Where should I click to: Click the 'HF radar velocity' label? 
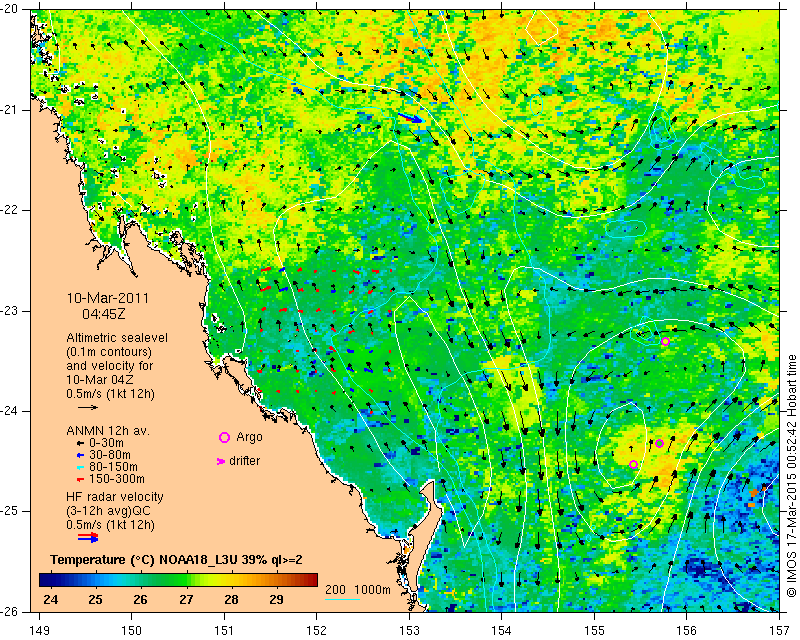coord(115,497)
